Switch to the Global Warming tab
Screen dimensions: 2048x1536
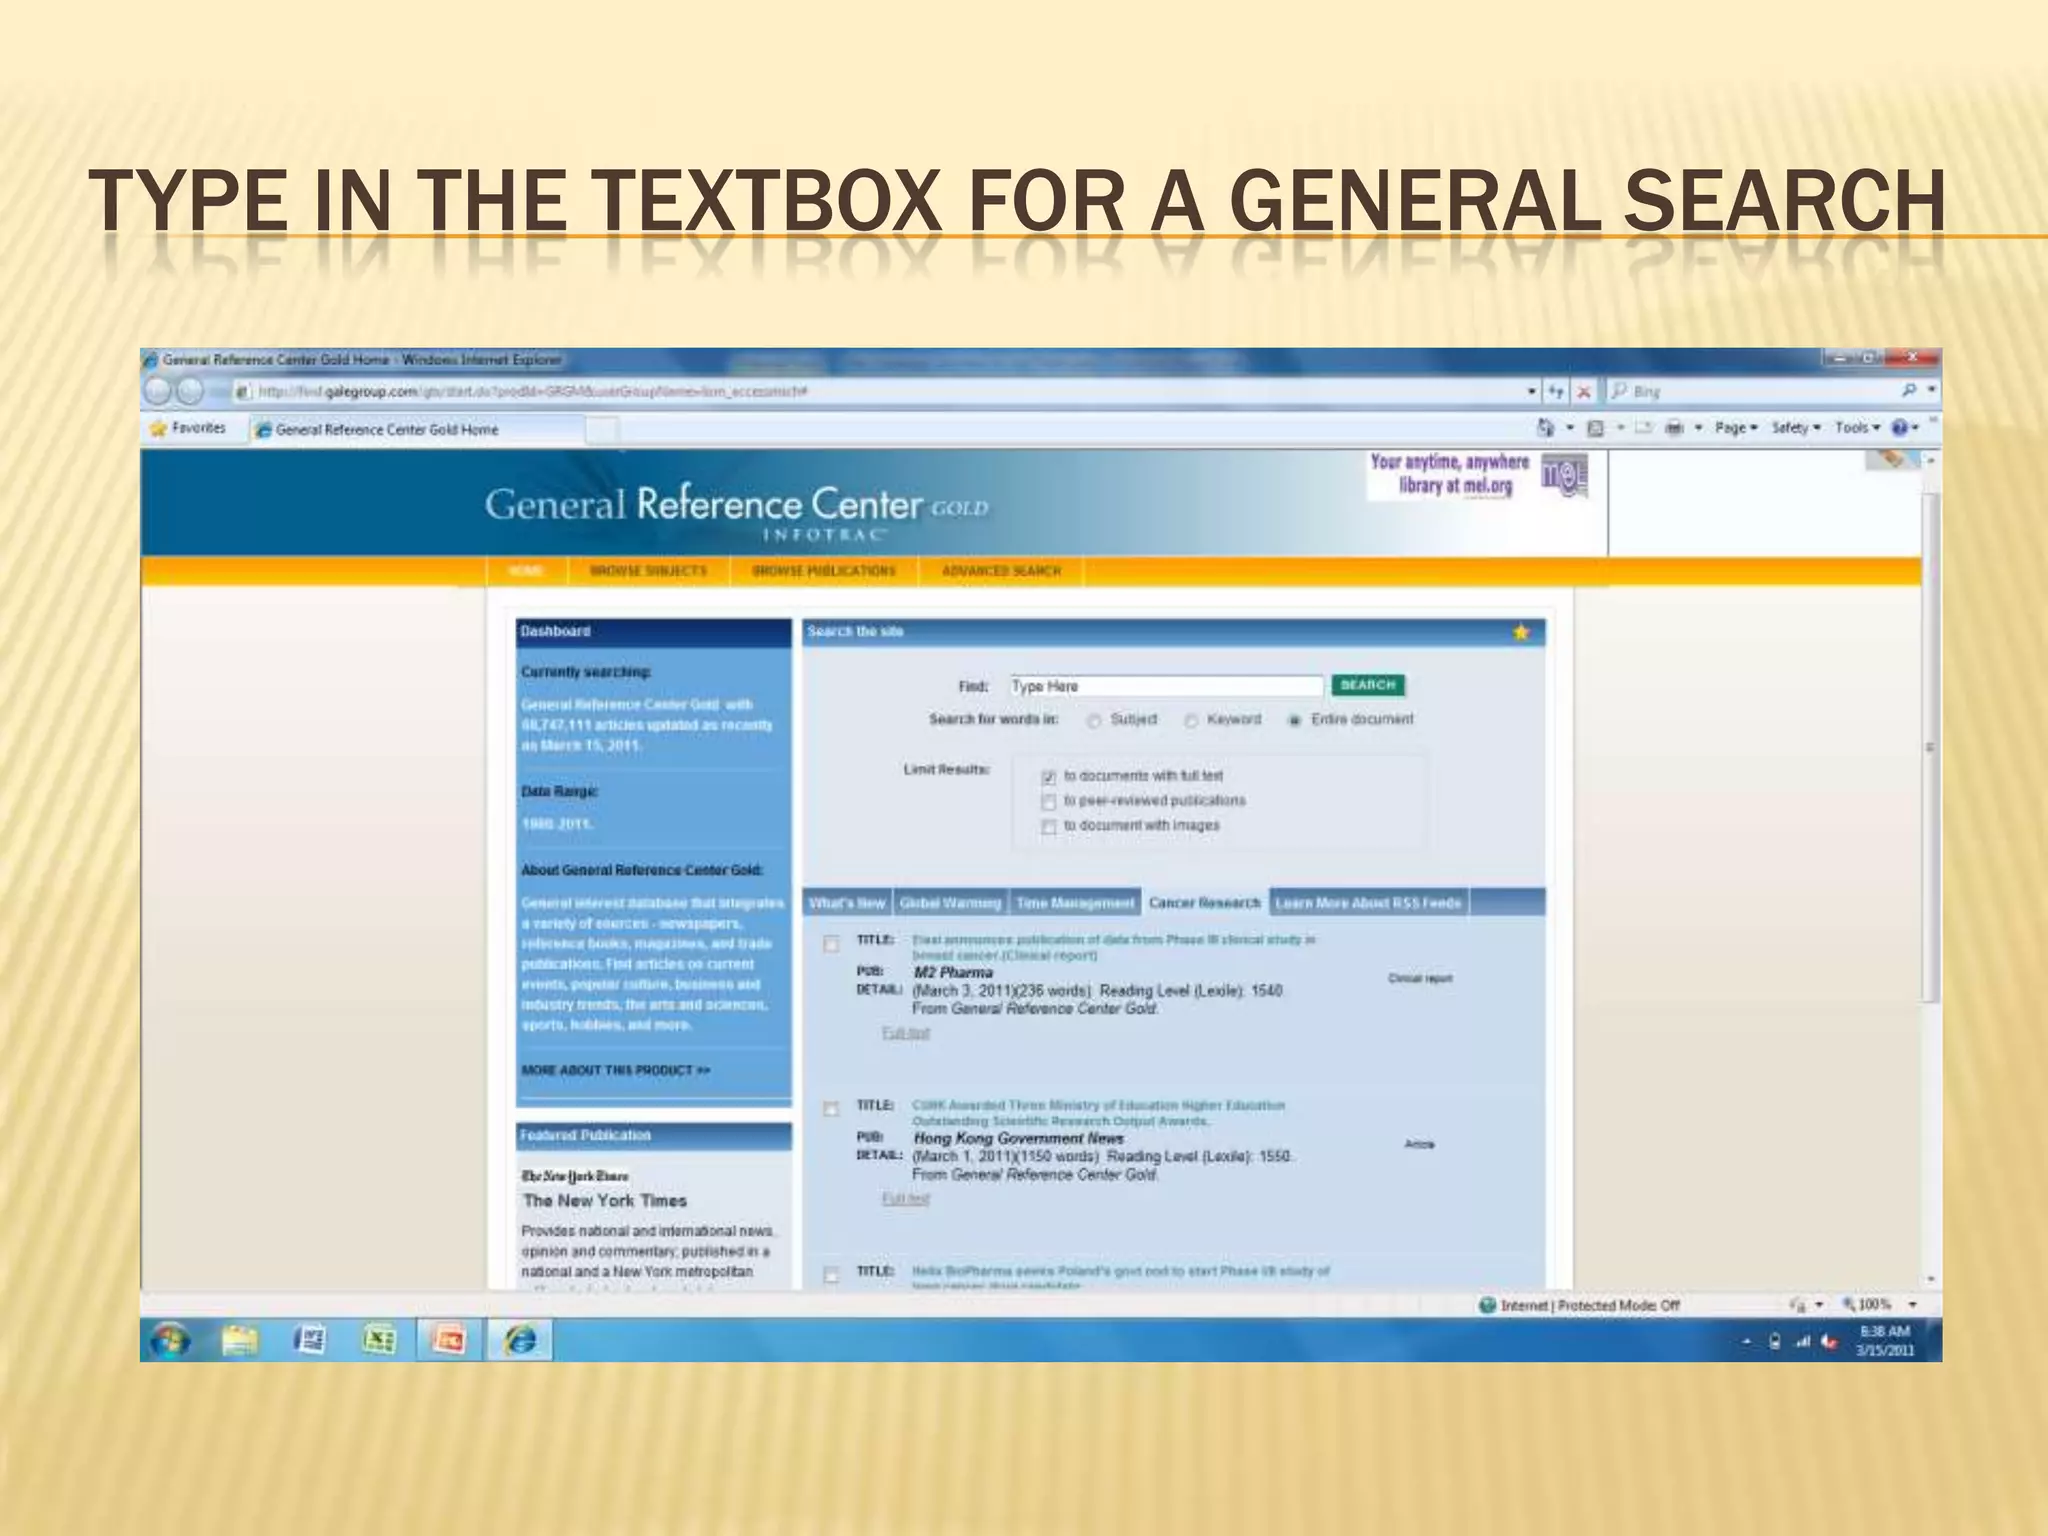(950, 903)
